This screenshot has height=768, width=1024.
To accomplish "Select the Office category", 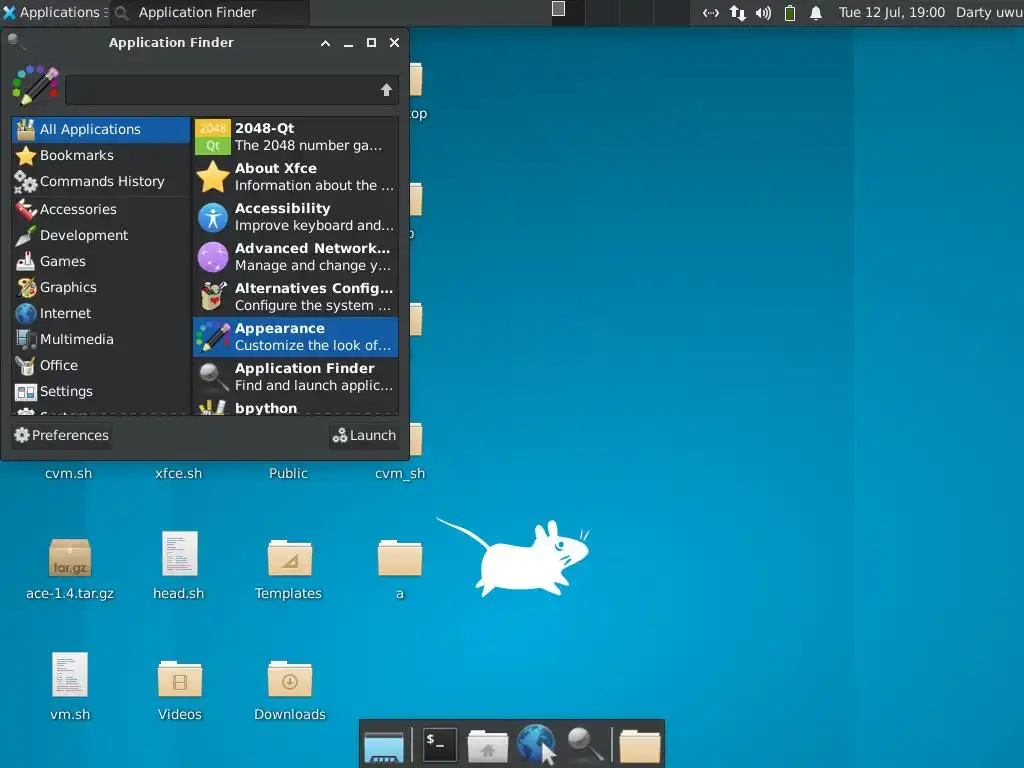I will click(101, 366).
